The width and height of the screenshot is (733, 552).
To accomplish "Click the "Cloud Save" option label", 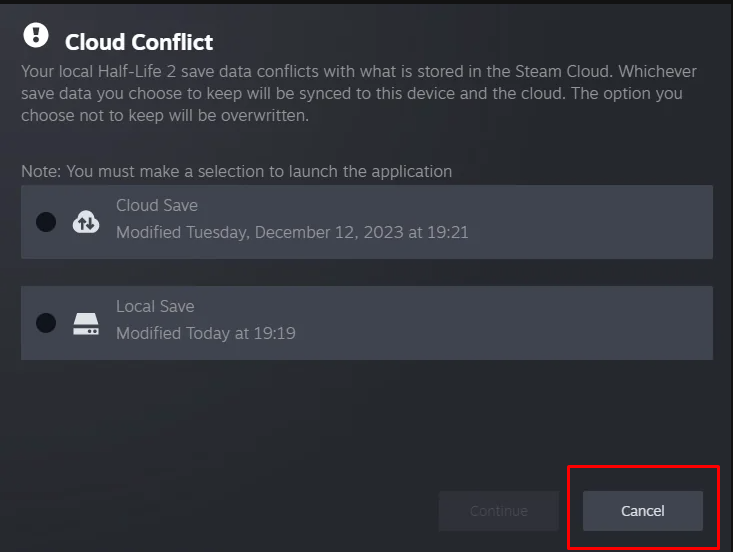I will click(x=157, y=205).
